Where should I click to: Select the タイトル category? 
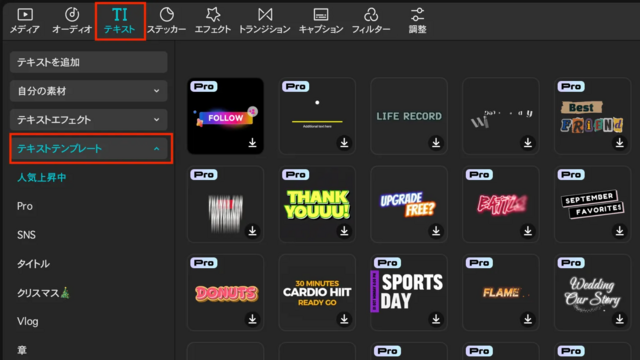(x=33, y=264)
